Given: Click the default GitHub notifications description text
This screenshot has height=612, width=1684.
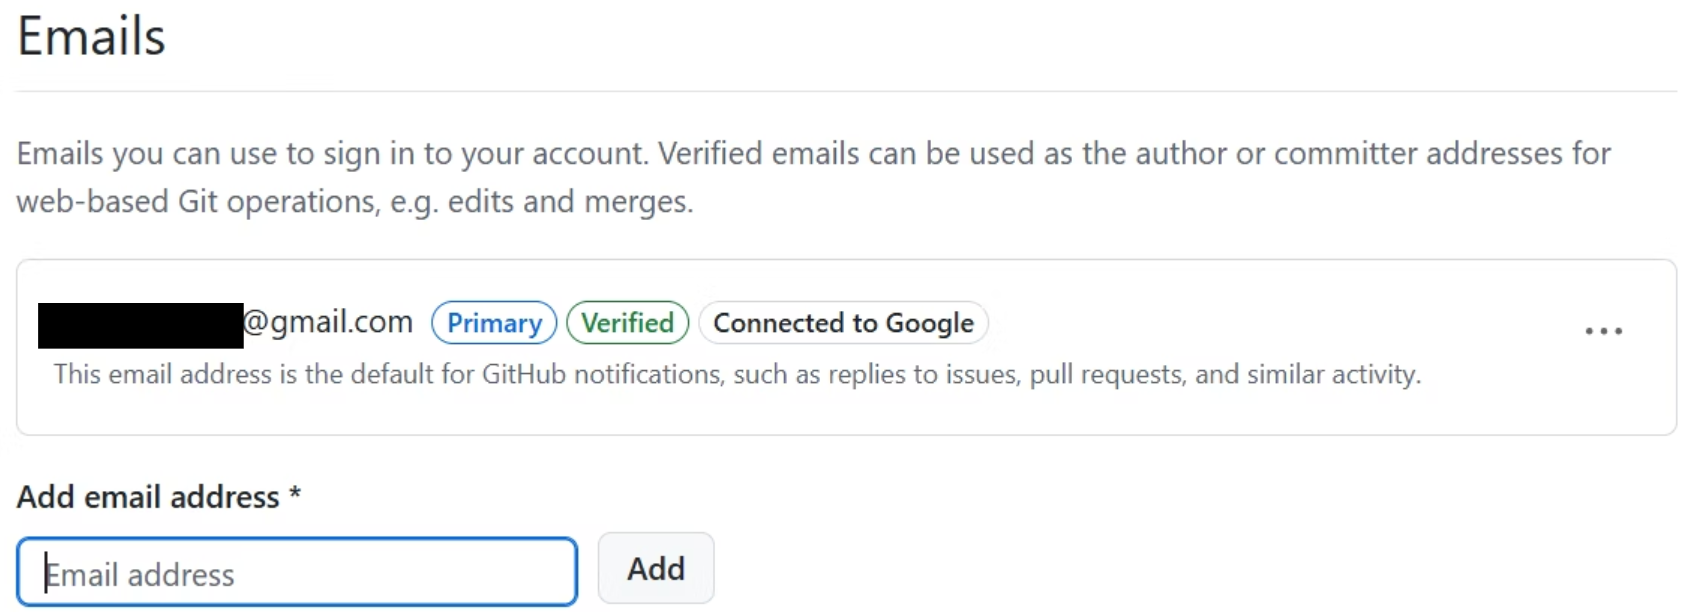Looking at the screenshot, I should pos(737,374).
